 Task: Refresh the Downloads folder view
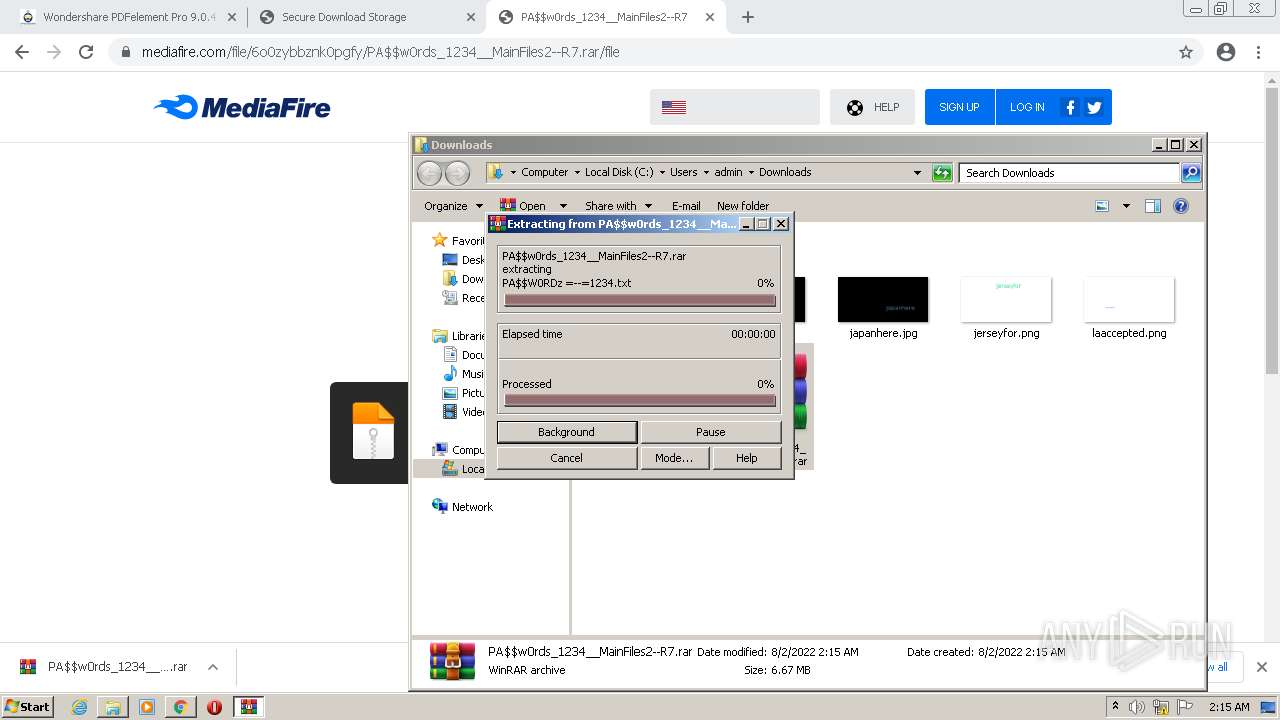(942, 173)
